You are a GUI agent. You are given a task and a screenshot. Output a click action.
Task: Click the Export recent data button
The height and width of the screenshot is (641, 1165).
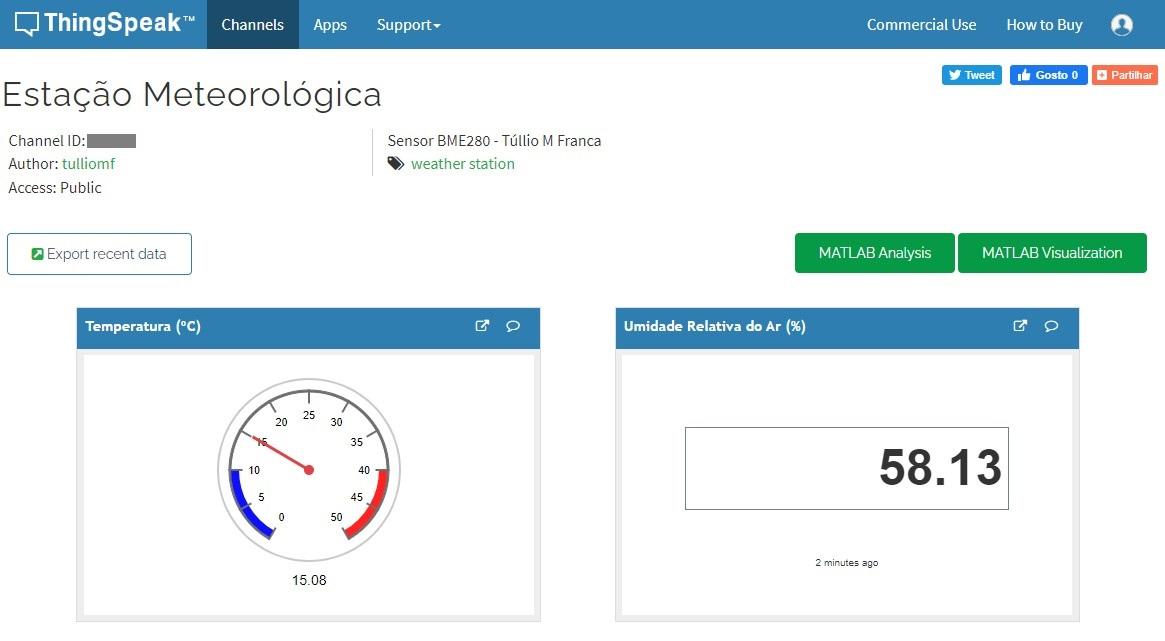(x=100, y=254)
